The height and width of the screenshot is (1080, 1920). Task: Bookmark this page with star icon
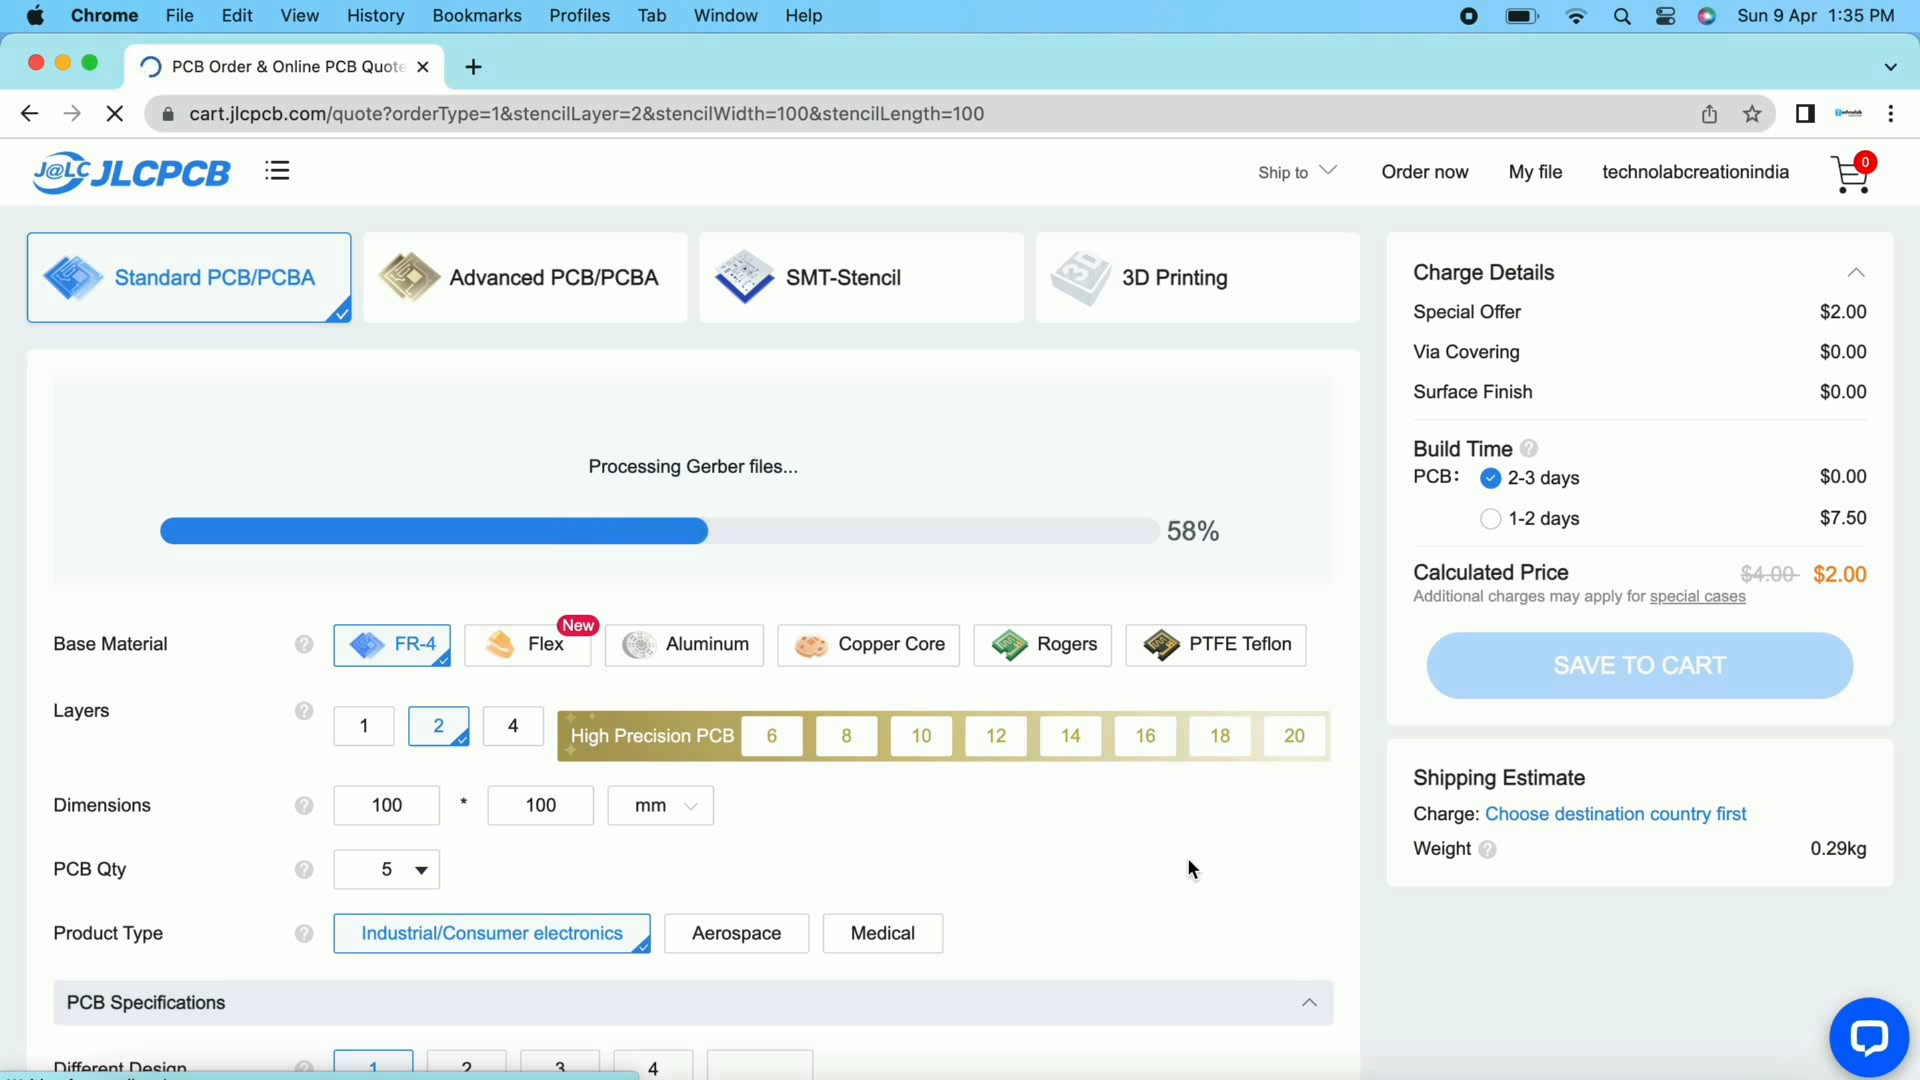(x=1752, y=114)
